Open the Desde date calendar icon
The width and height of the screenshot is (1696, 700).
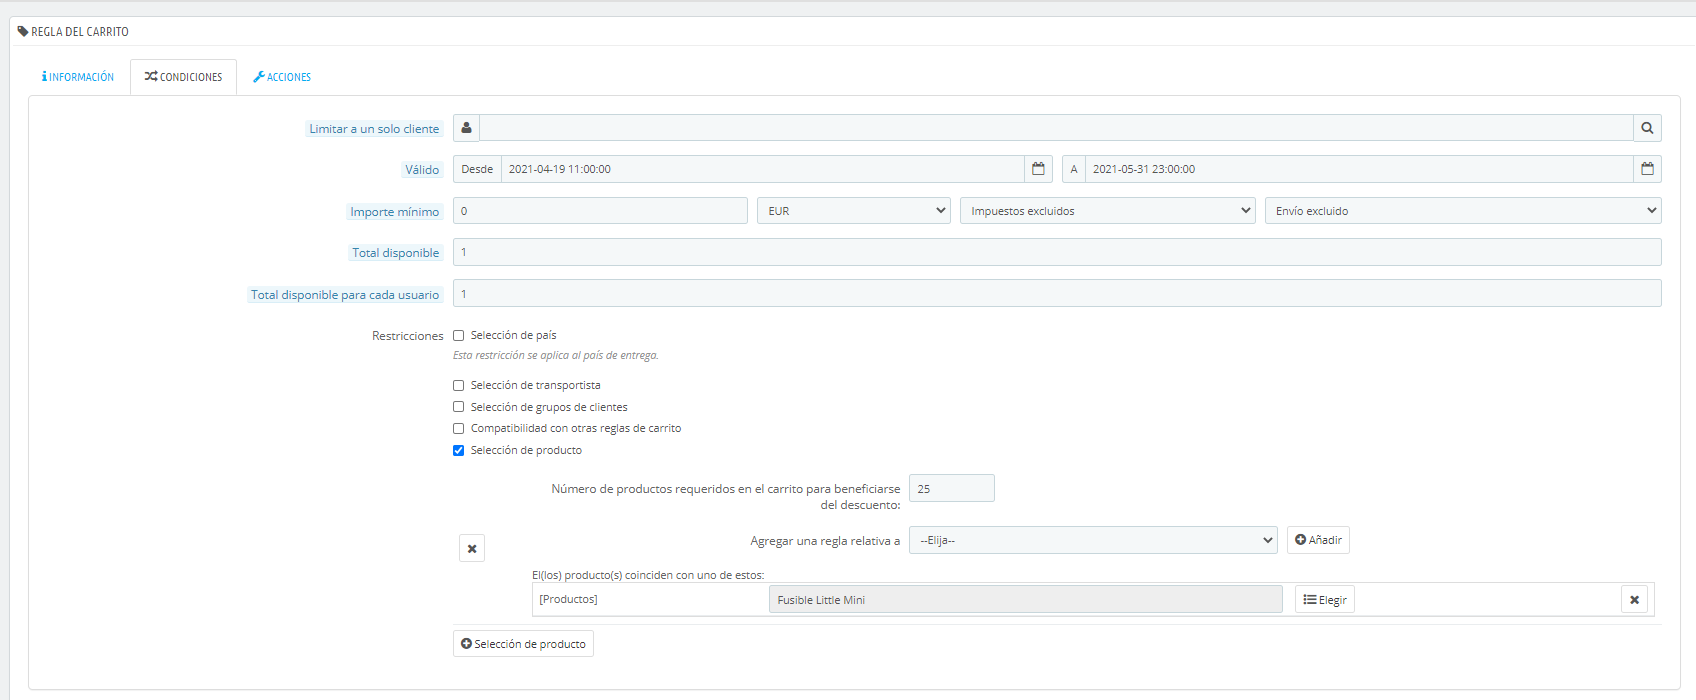[1038, 169]
